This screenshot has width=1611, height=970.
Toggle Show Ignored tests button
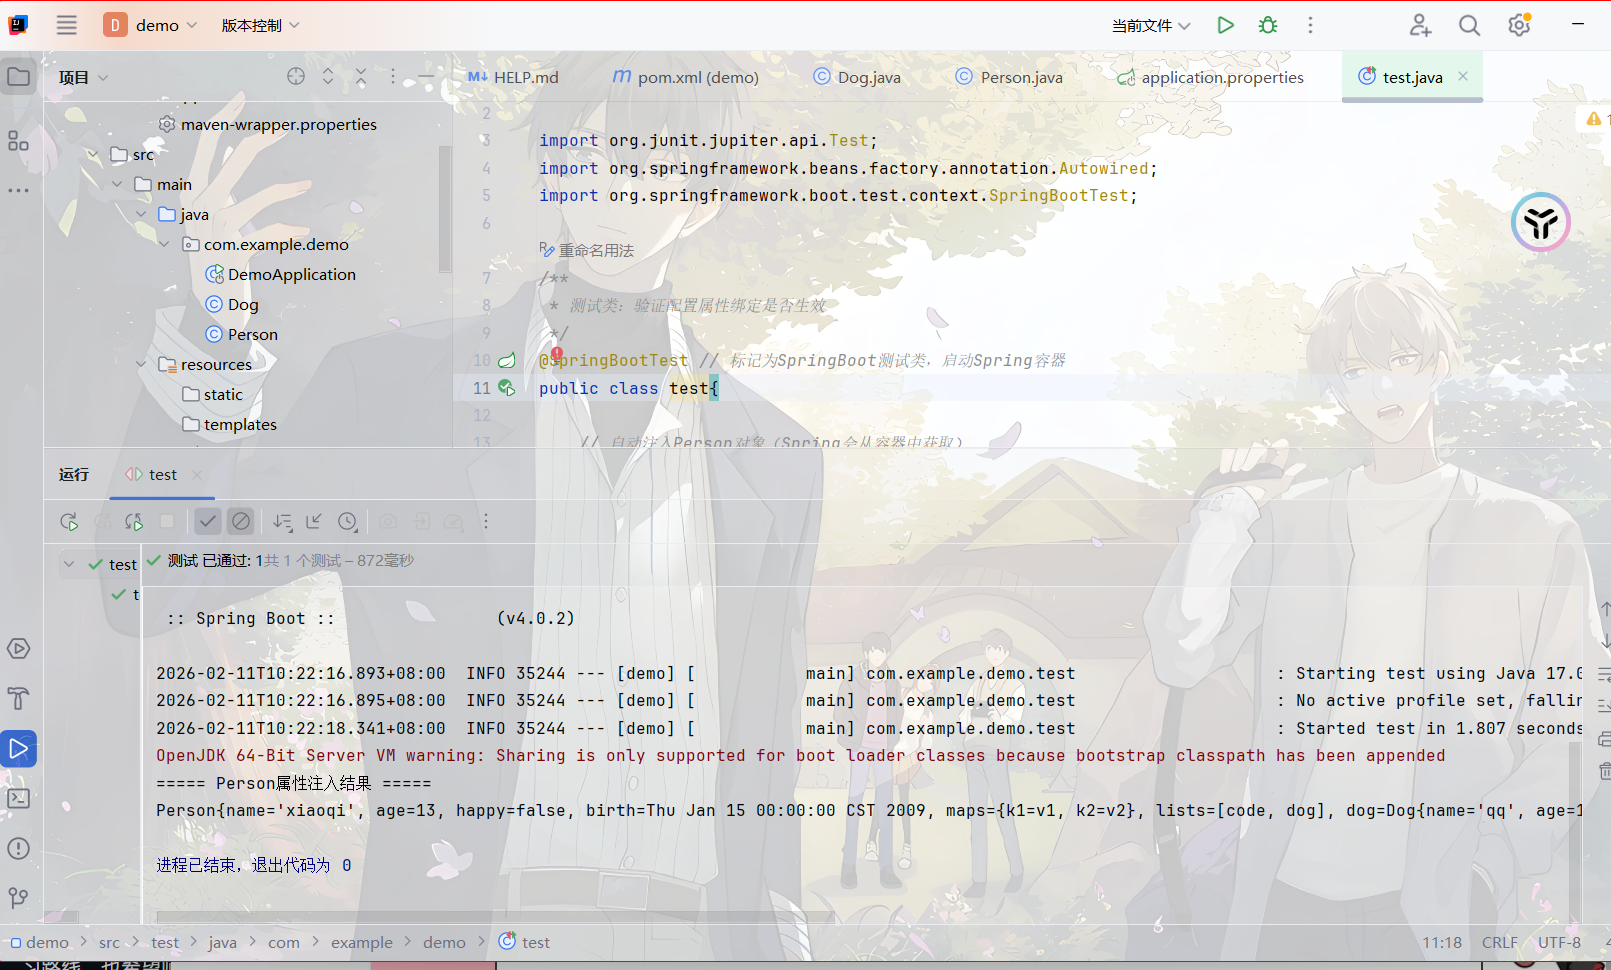pyautogui.click(x=241, y=521)
